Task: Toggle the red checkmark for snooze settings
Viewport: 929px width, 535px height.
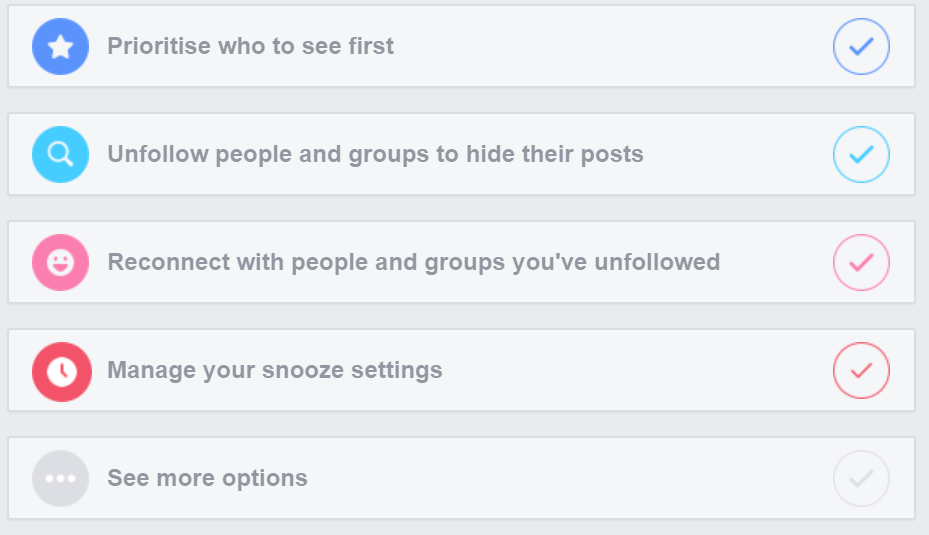Action: pyautogui.click(x=861, y=370)
